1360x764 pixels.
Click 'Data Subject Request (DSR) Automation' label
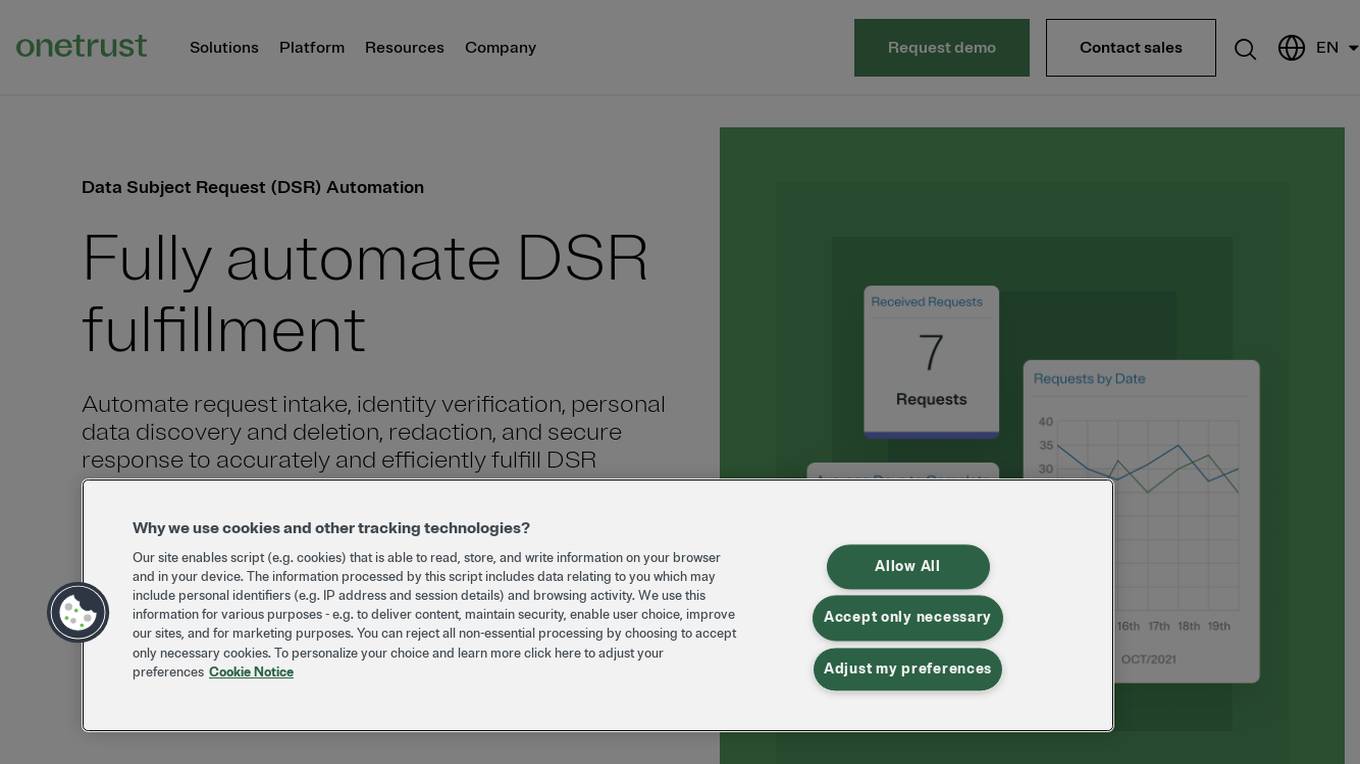253,187
